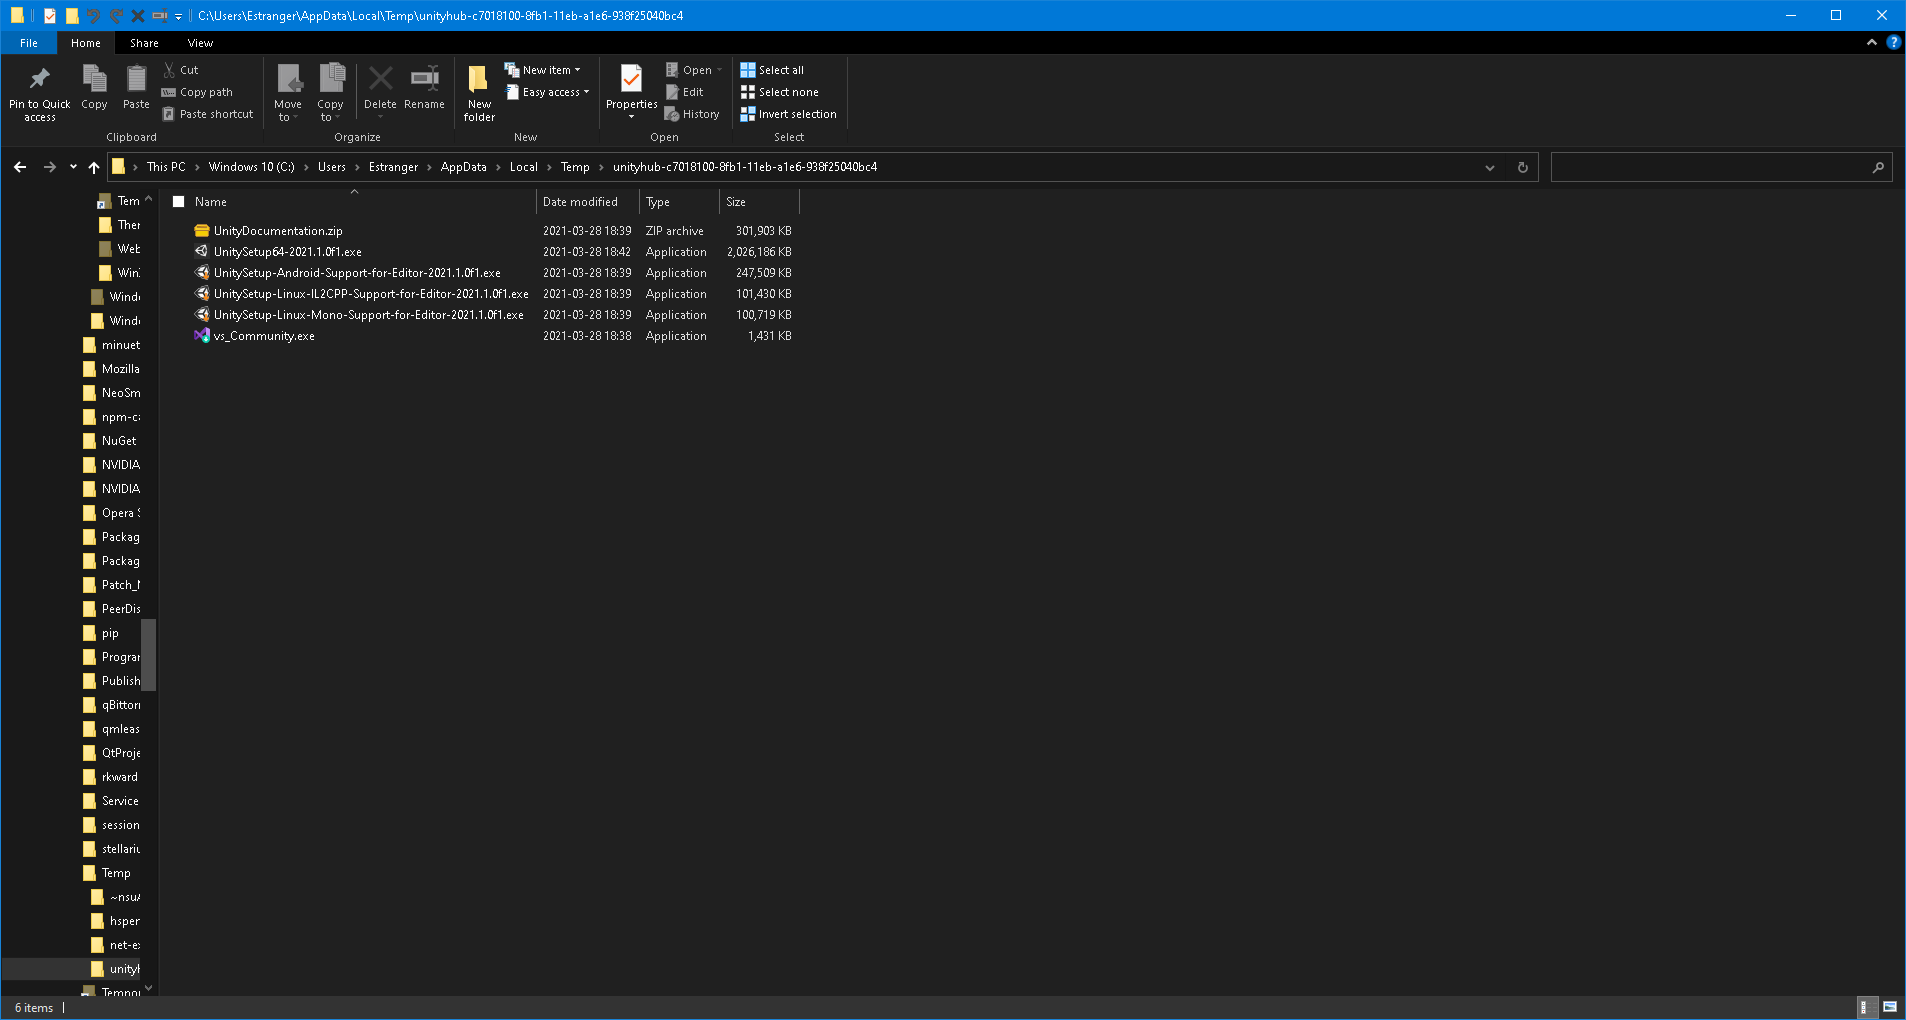The height and width of the screenshot is (1020, 1906).
Task: Tick the select-all checkbox in Name header
Action: 179,202
